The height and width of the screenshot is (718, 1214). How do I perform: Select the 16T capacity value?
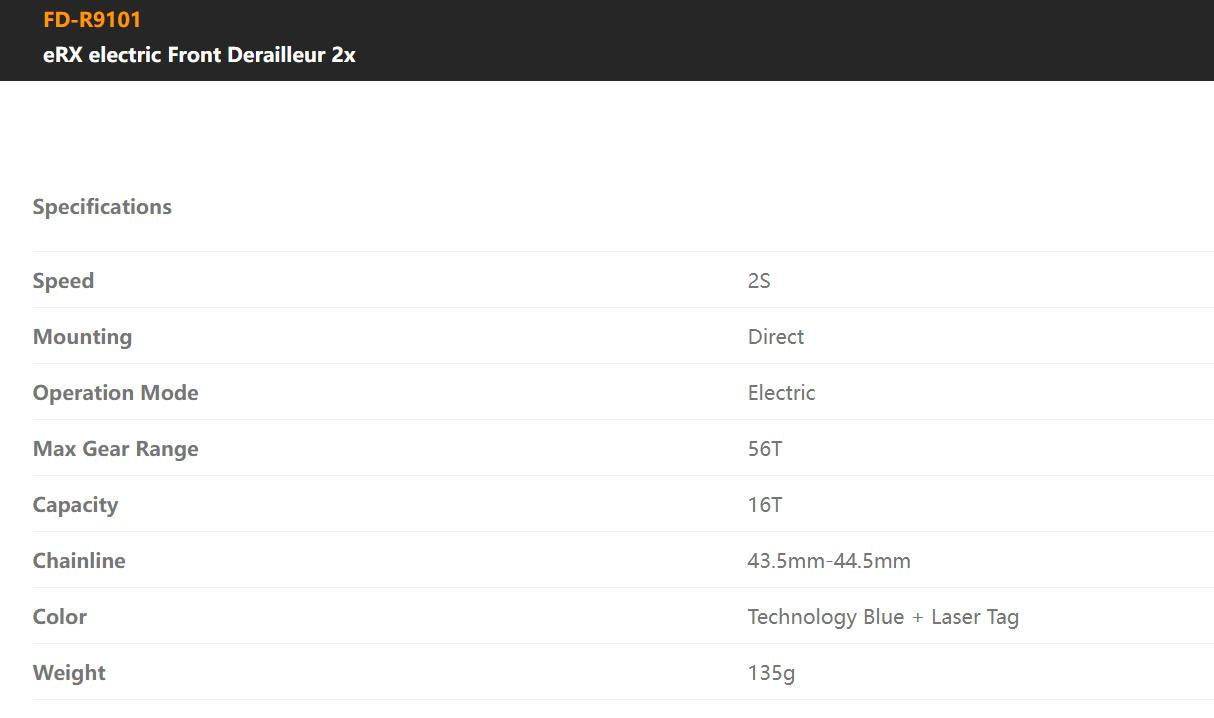coord(764,505)
